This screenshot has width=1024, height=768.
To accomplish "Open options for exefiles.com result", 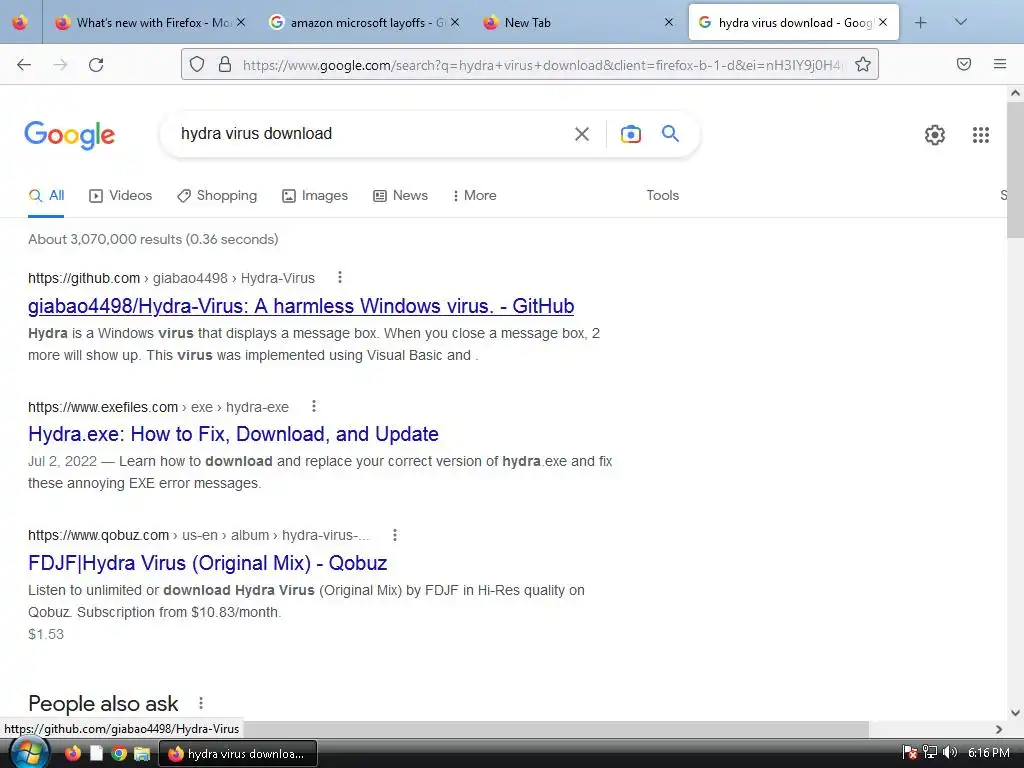I will pos(314,406).
